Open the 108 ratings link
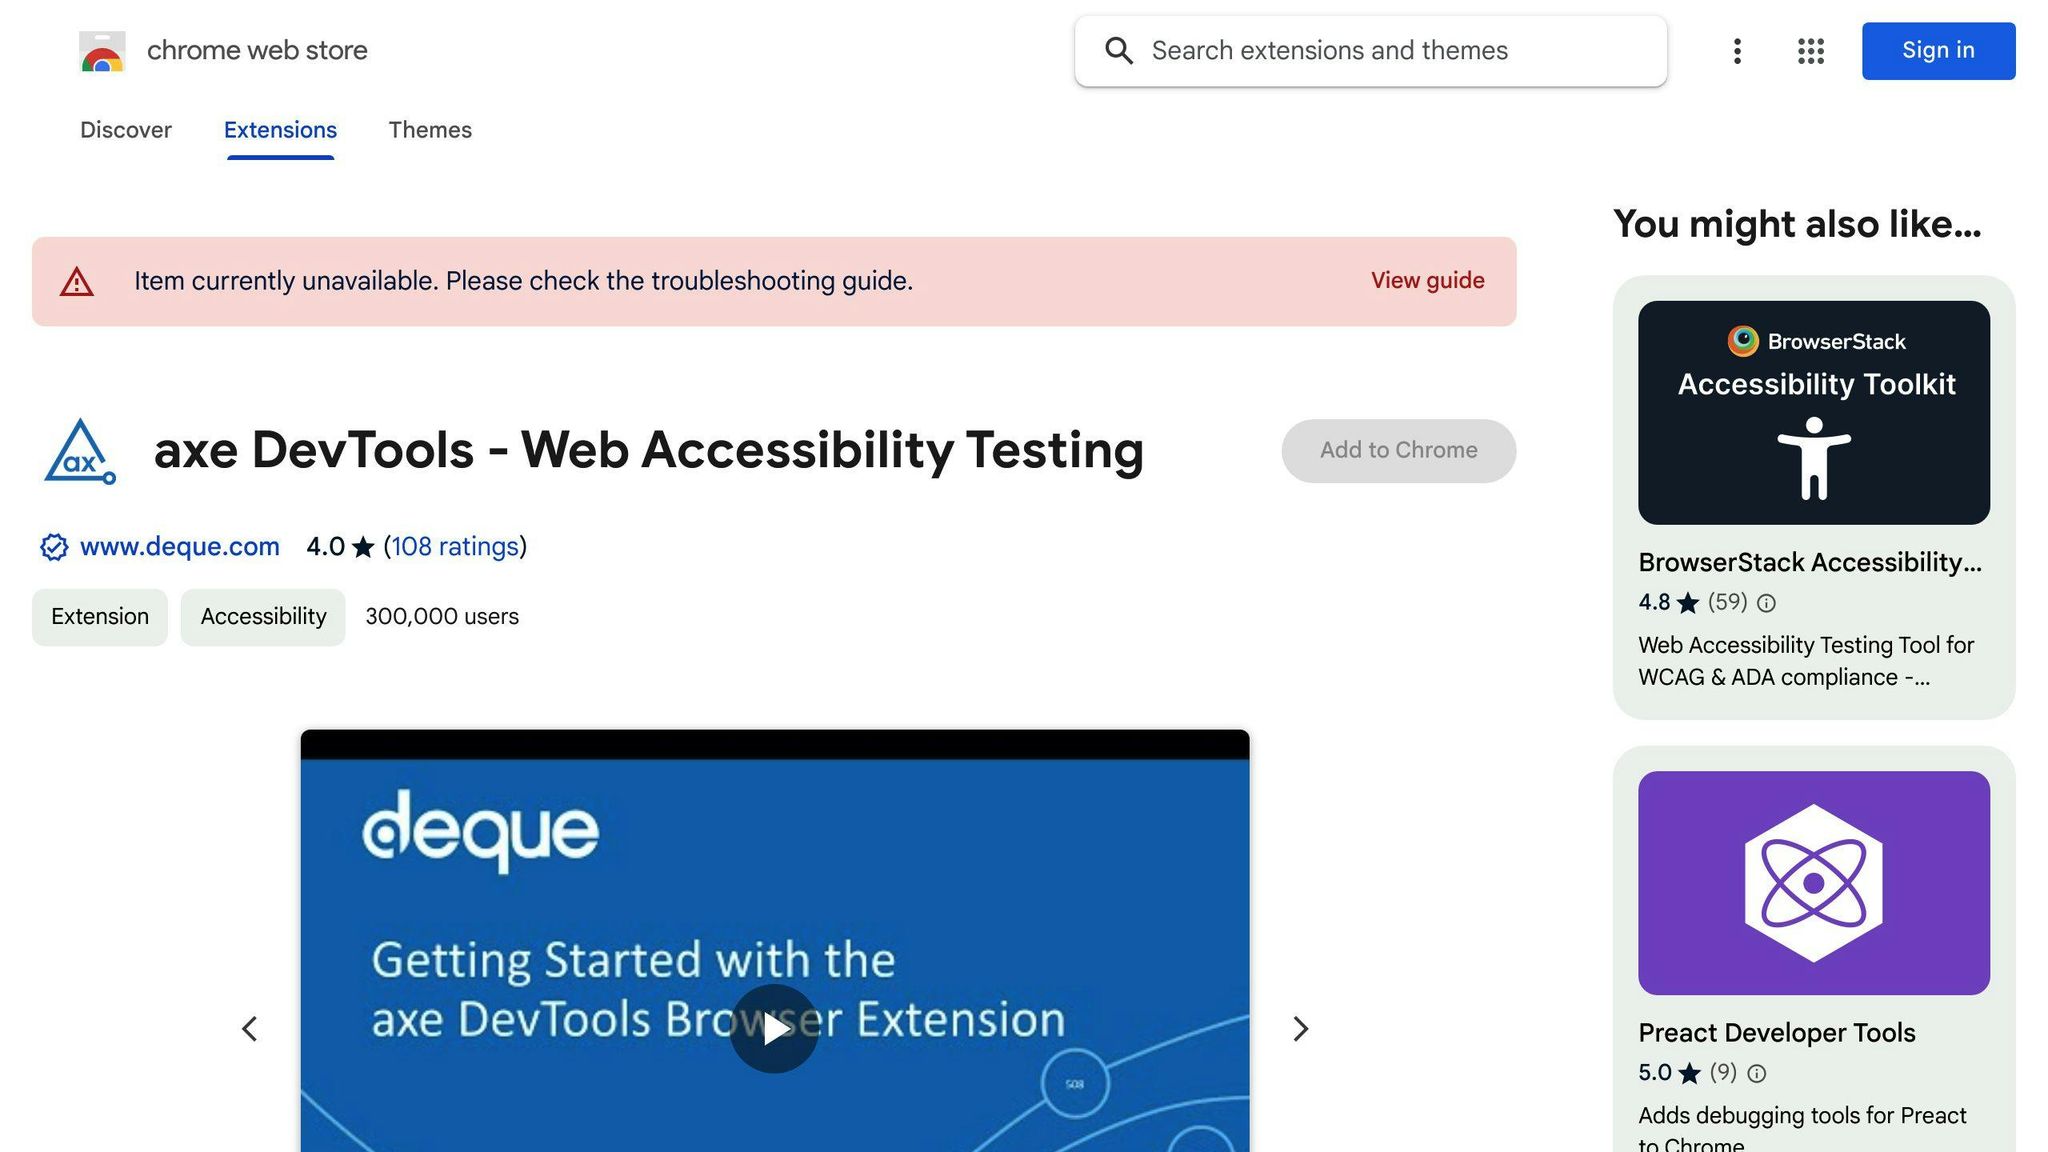Viewport: 2048px width, 1152px height. click(455, 547)
